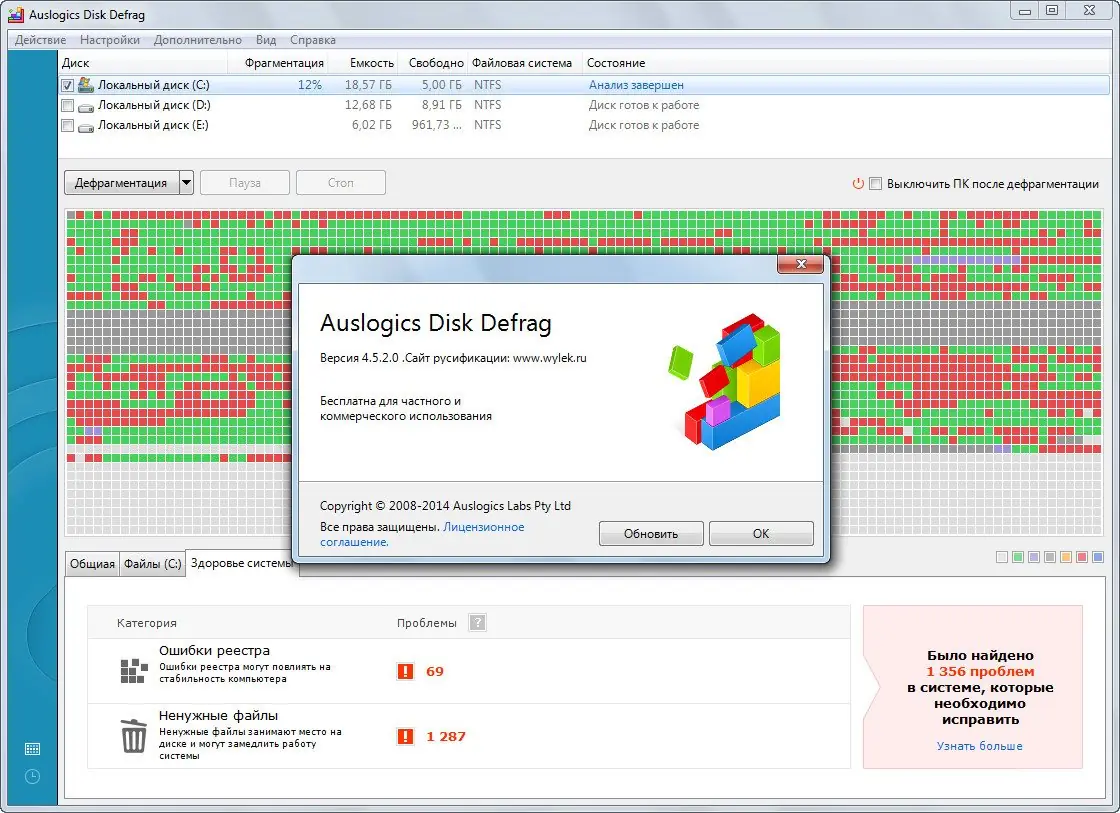Click the Пауза button

244,183
